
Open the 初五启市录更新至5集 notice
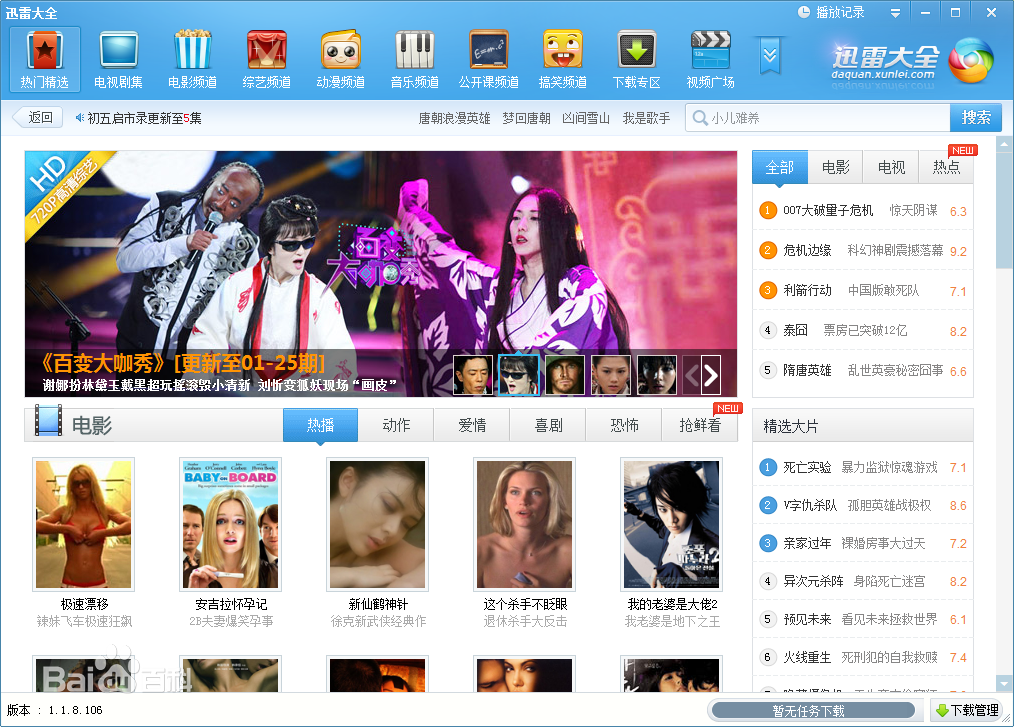point(144,118)
